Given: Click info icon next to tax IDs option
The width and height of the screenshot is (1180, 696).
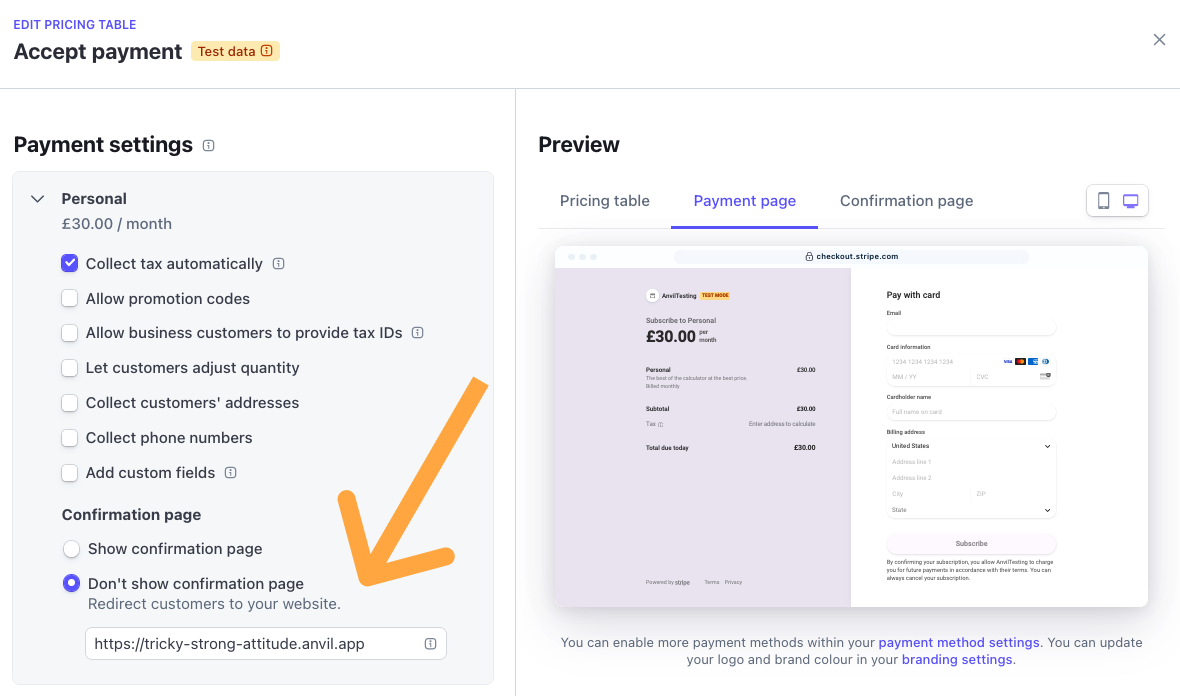Looking at the screenshot, I should point(418,333).
